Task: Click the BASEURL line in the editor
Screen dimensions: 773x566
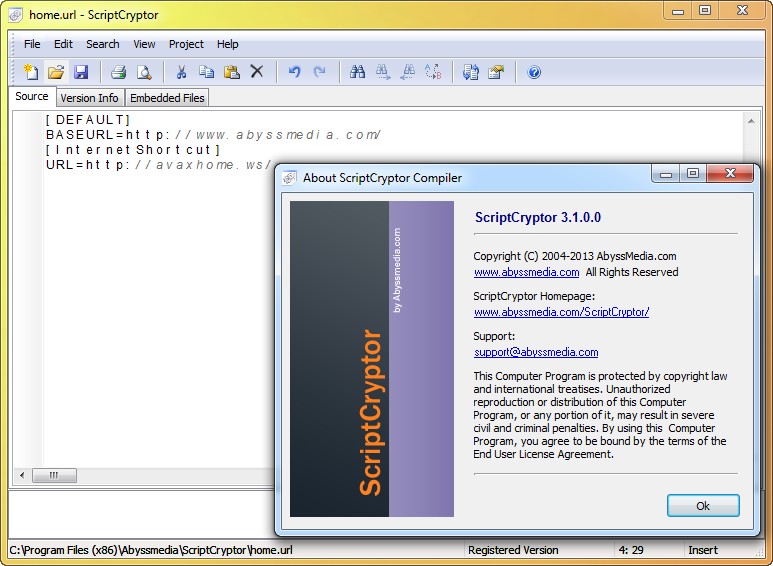Action: point(213,135)
